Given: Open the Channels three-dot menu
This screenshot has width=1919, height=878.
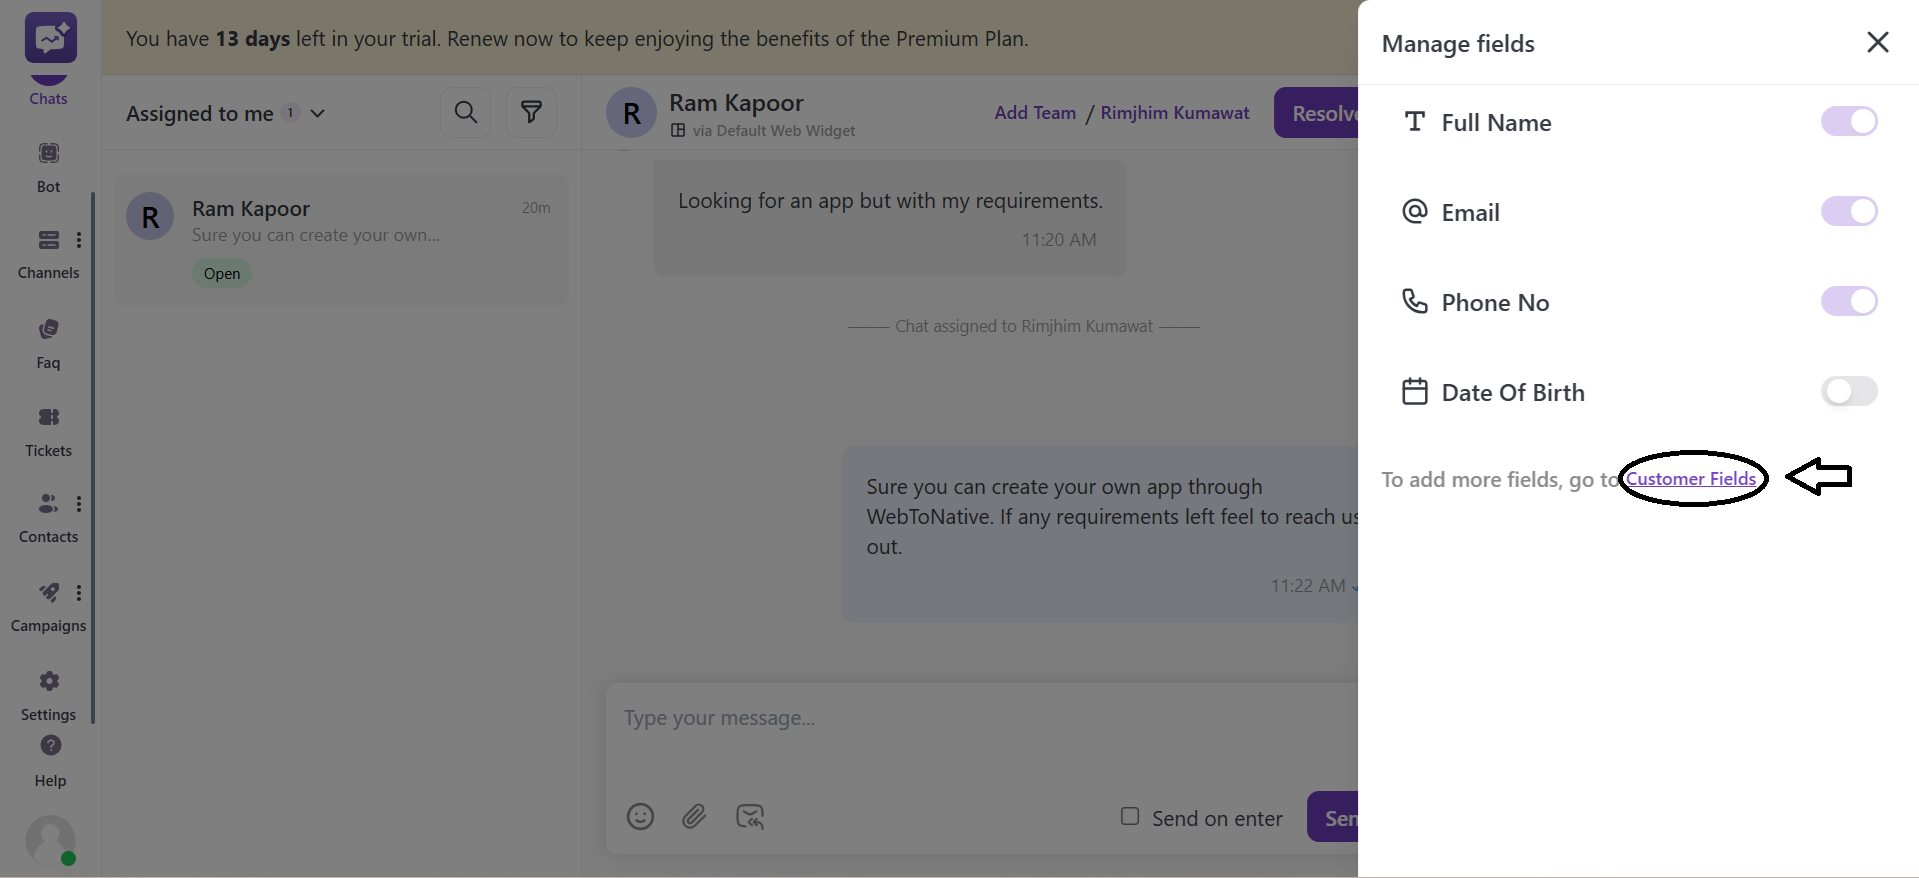Looking at the screenshot, I should click(79, 240).
